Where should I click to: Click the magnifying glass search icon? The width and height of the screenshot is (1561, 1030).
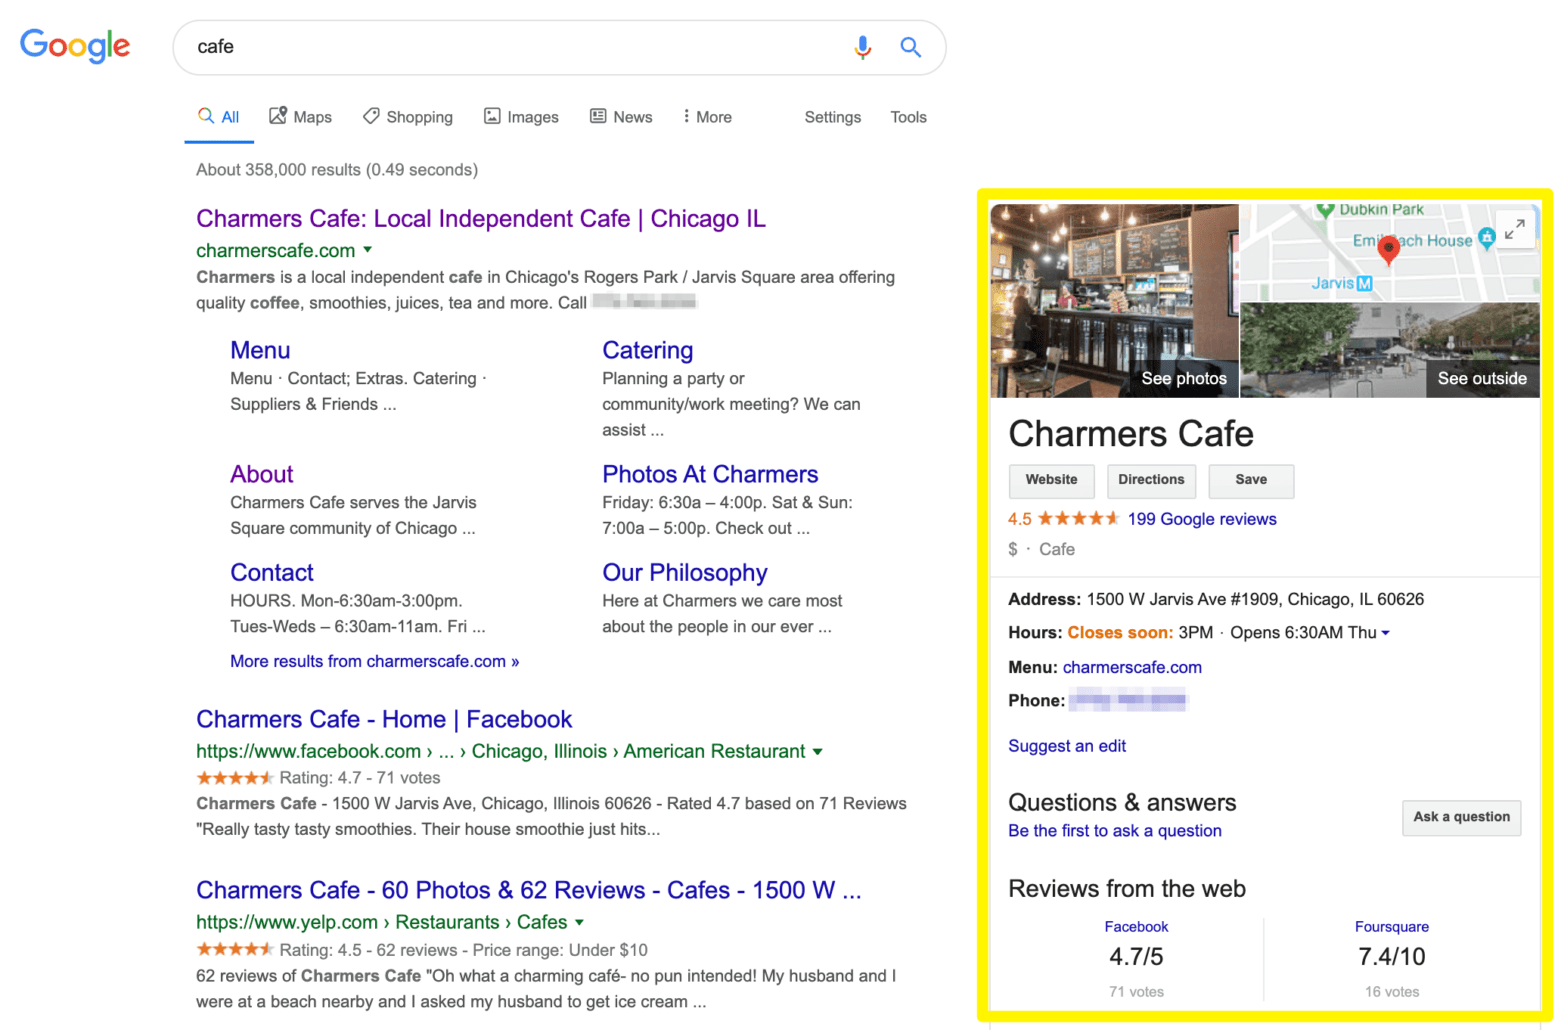coord(910,47)
